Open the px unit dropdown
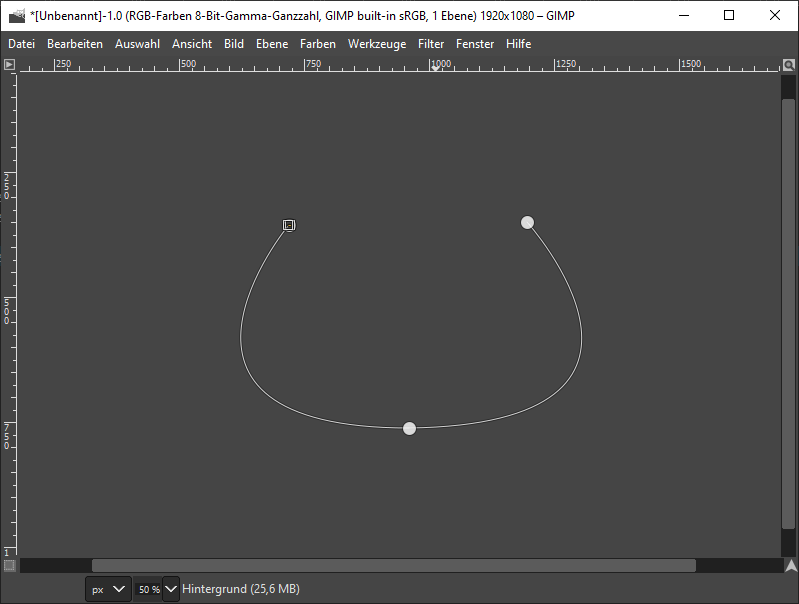799x604 pixels. pos(108,589)
